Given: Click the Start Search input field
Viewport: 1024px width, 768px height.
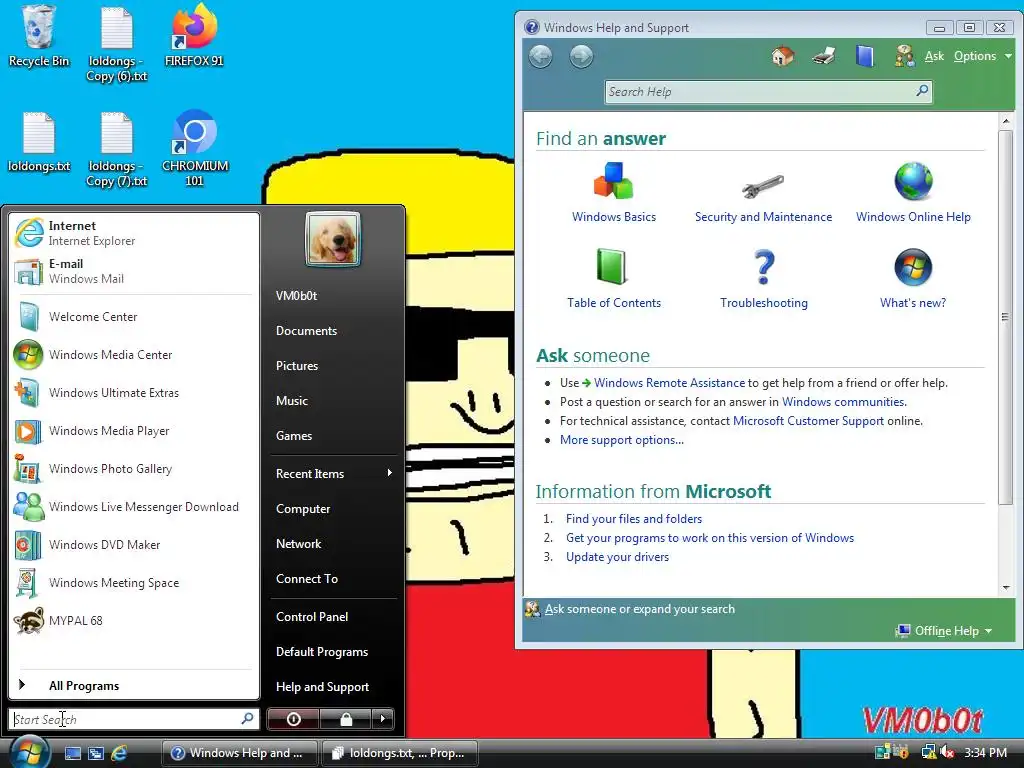Looking at the screenshot, I should point(133,719).
